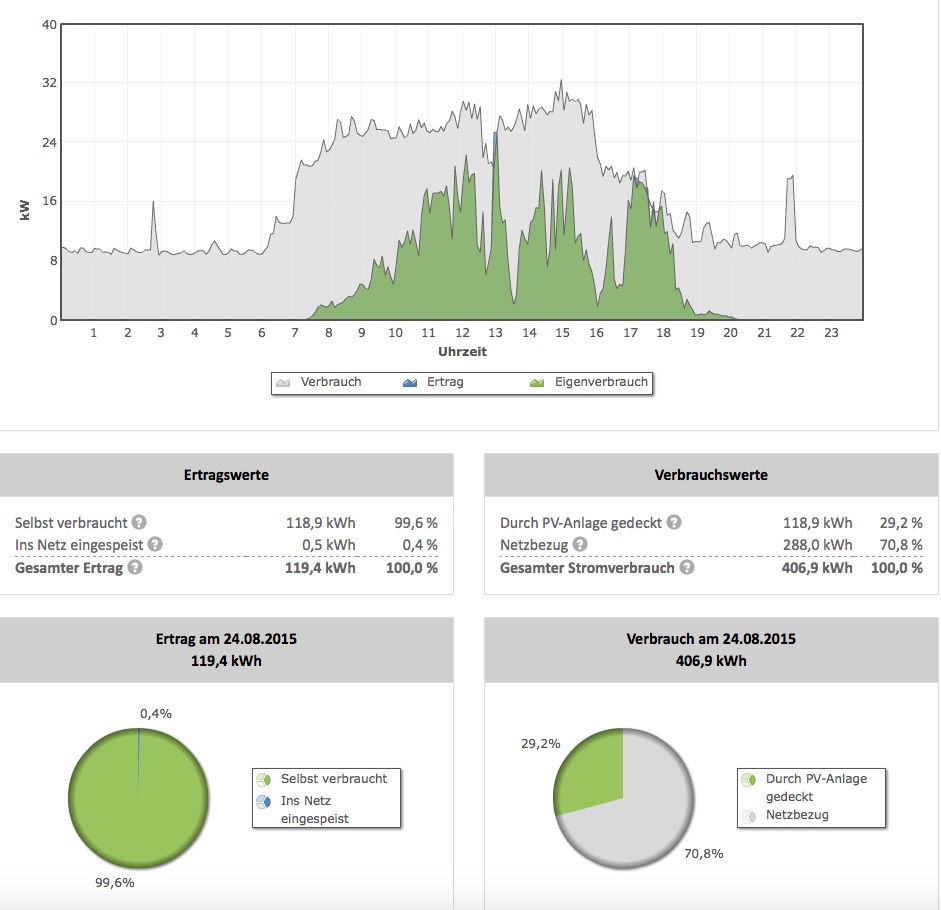Click the question mark next to Netzbezug
This screenshot has height=910, width=941.
(x=581, y=545)
